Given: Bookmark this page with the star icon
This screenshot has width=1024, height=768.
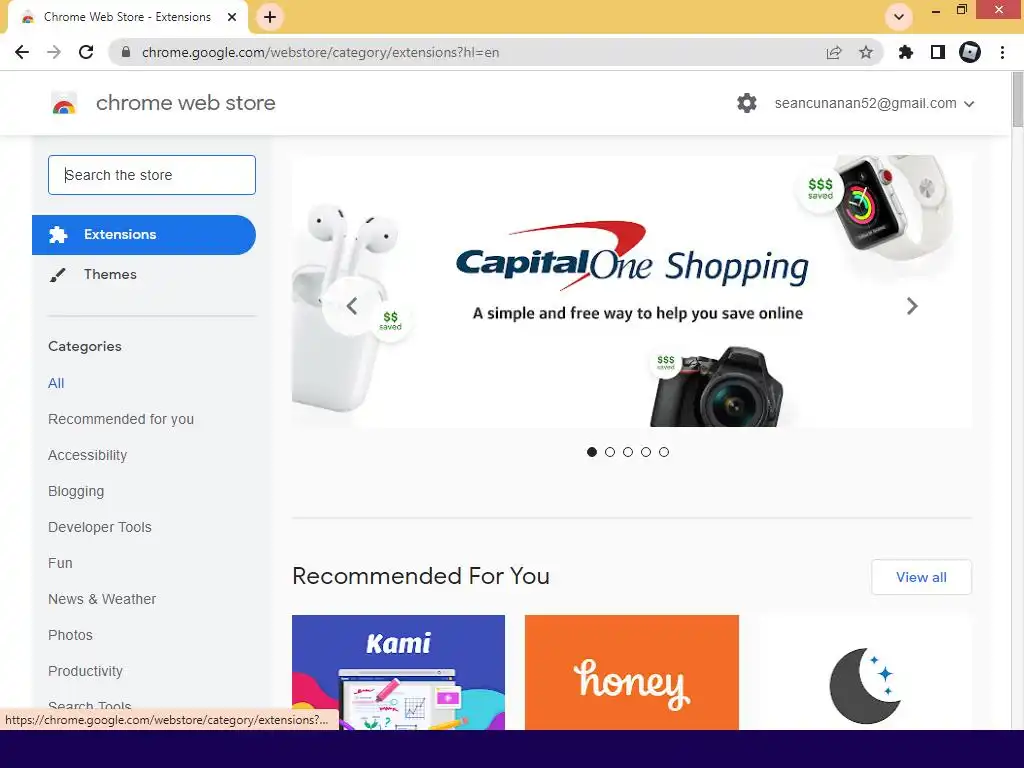Looking at the screenshot, I should pyautogui.click(x=866, y=52).
